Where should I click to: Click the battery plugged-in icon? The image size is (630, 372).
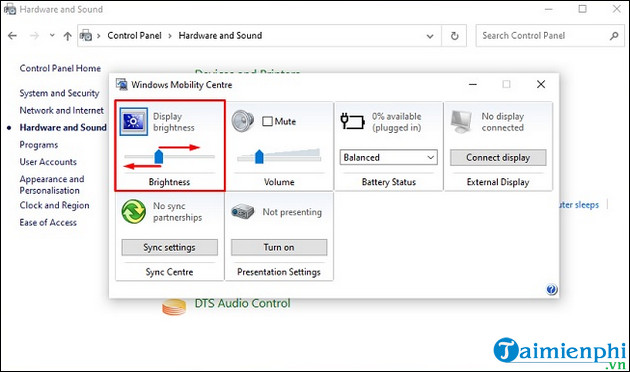(352, 121)
